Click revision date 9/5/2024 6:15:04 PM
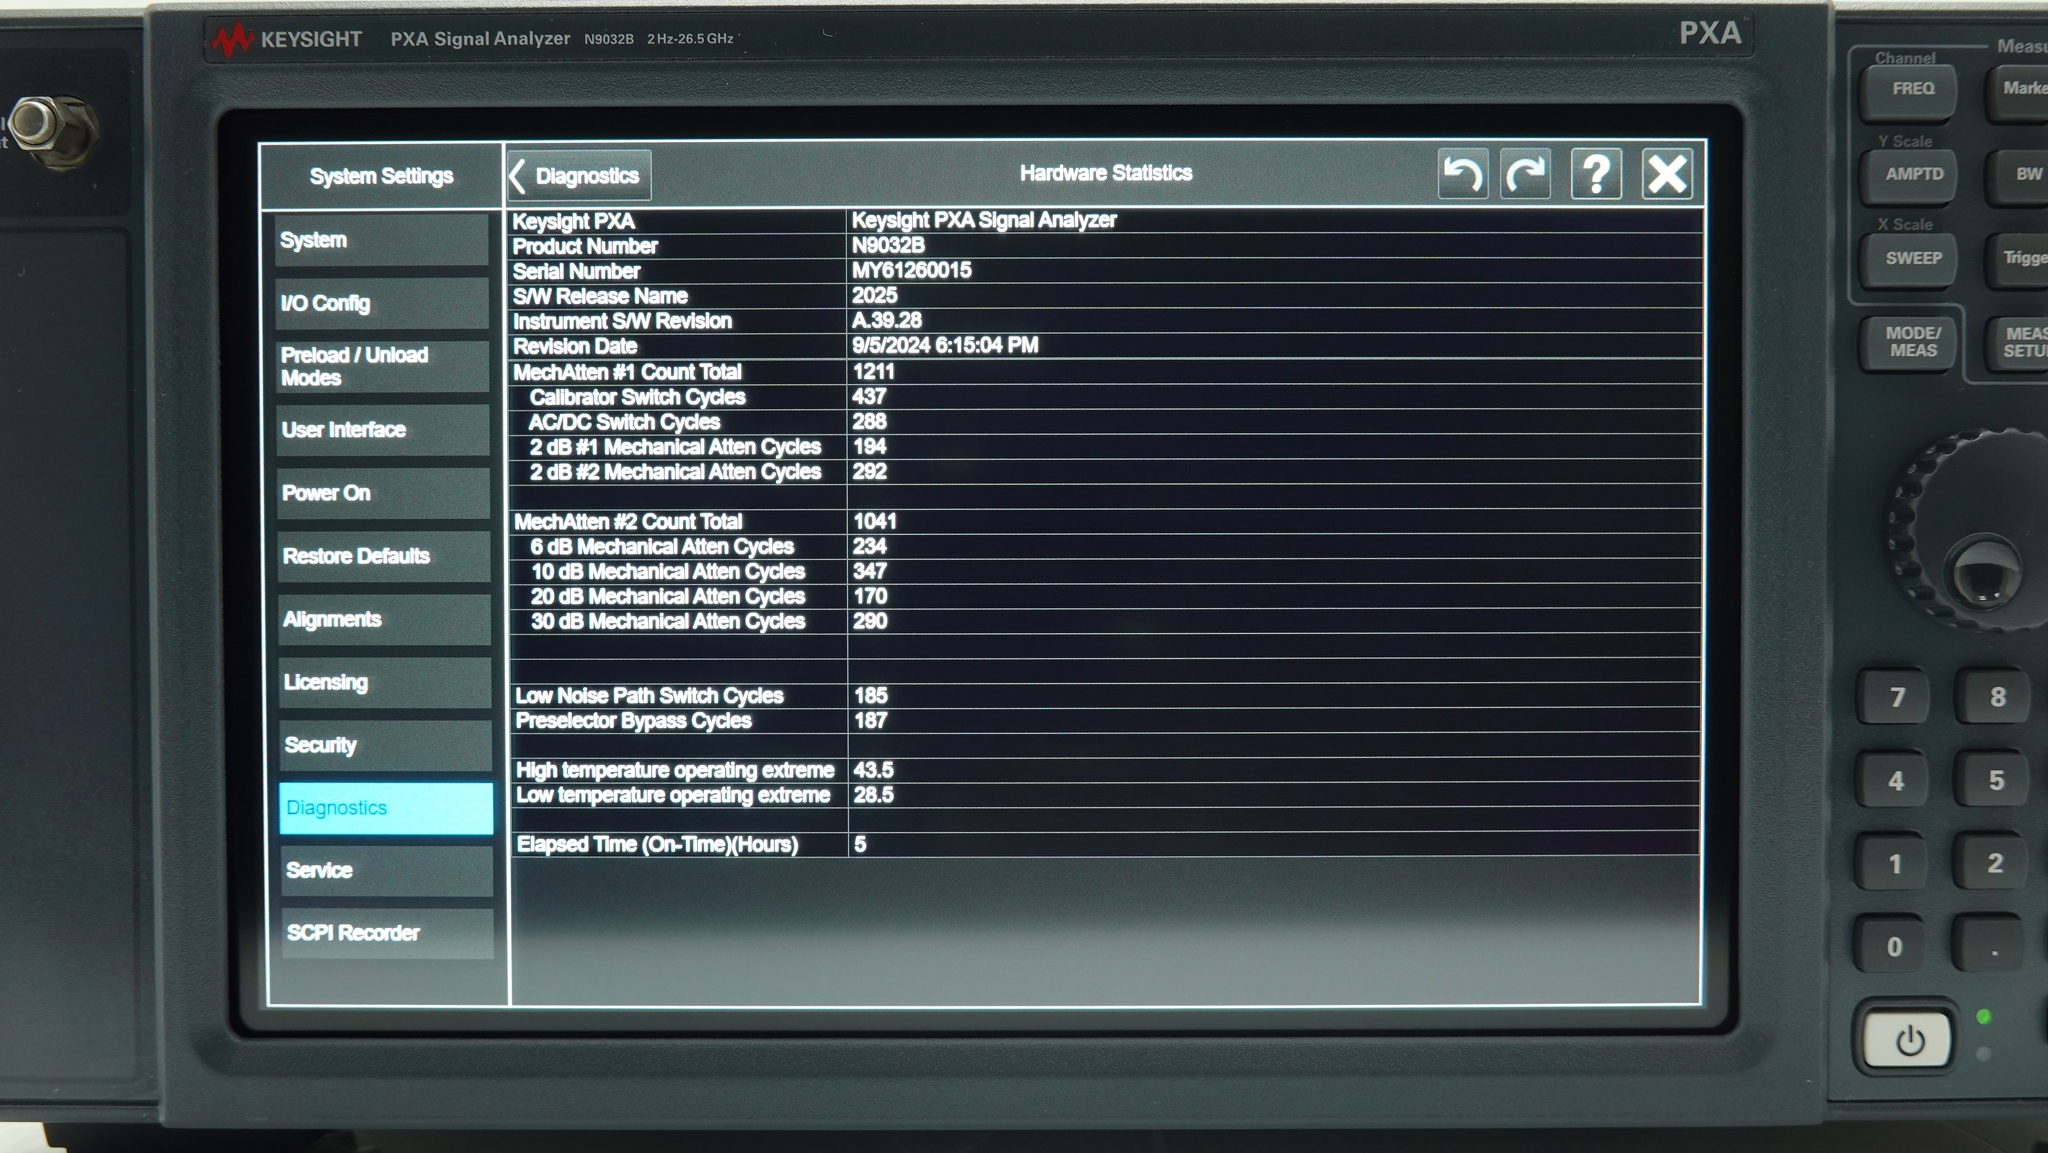 pos(945,345)
